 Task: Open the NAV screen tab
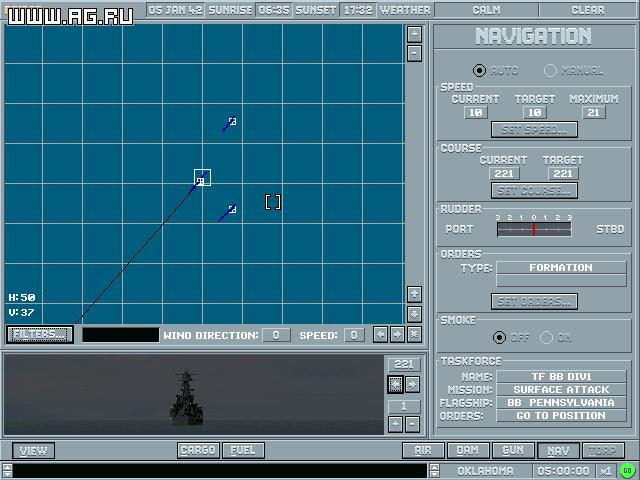(x=558, y=451)
